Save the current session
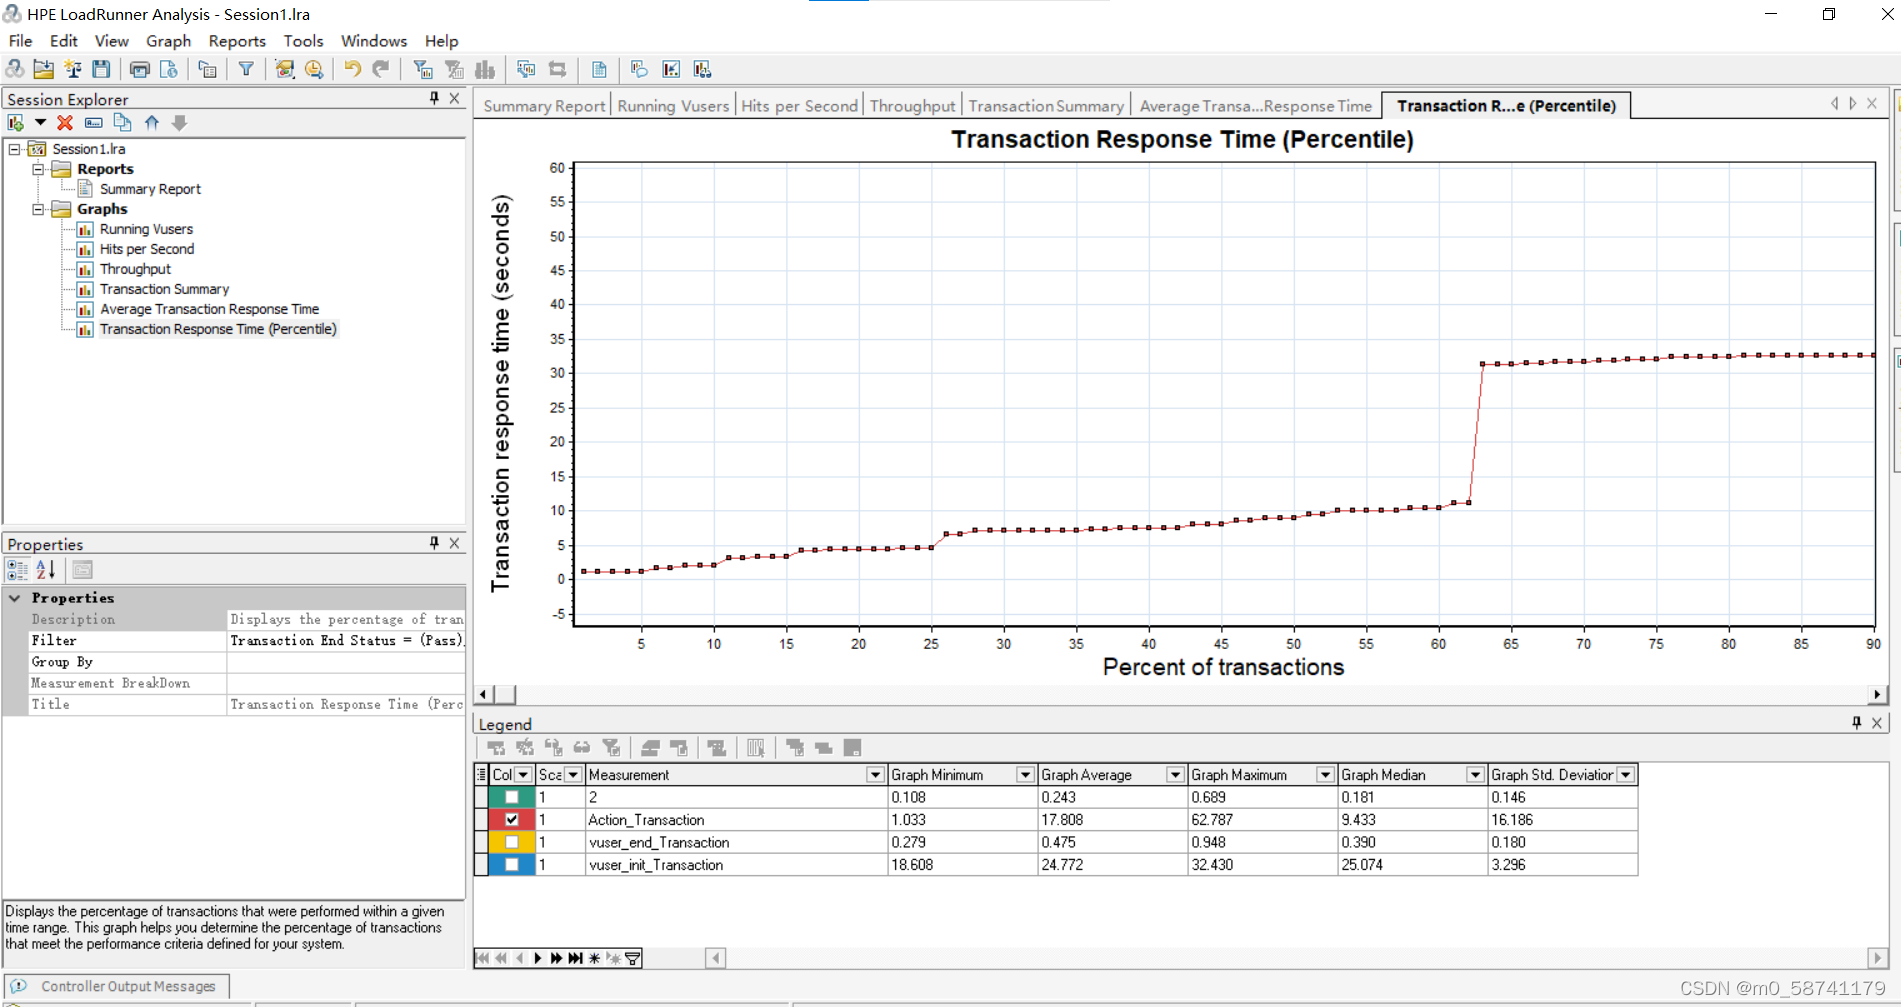Image resolution: width=1901 pixels, height=1007 pixels. point(101,69)
